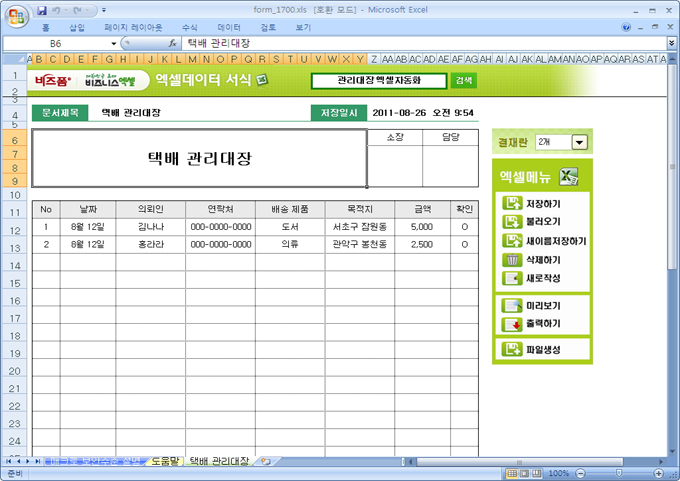This screenshot has width=680, height=481.
Task: Click the 출력하기 print icon
Action: click(512, 324)
